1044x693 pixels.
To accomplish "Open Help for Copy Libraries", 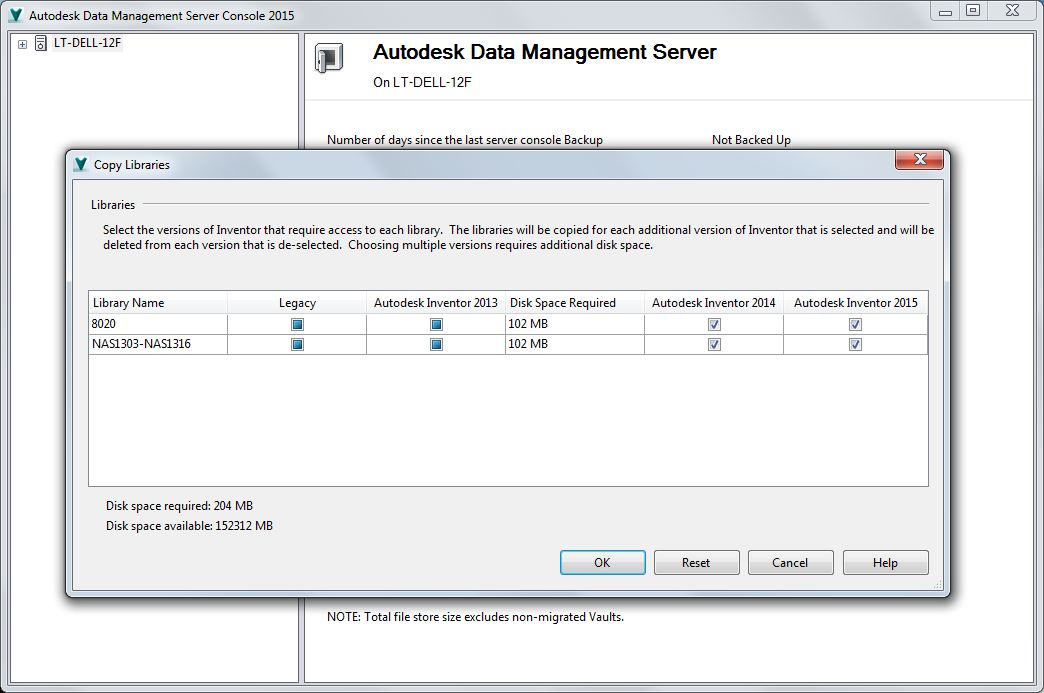I will coord(886,563).
